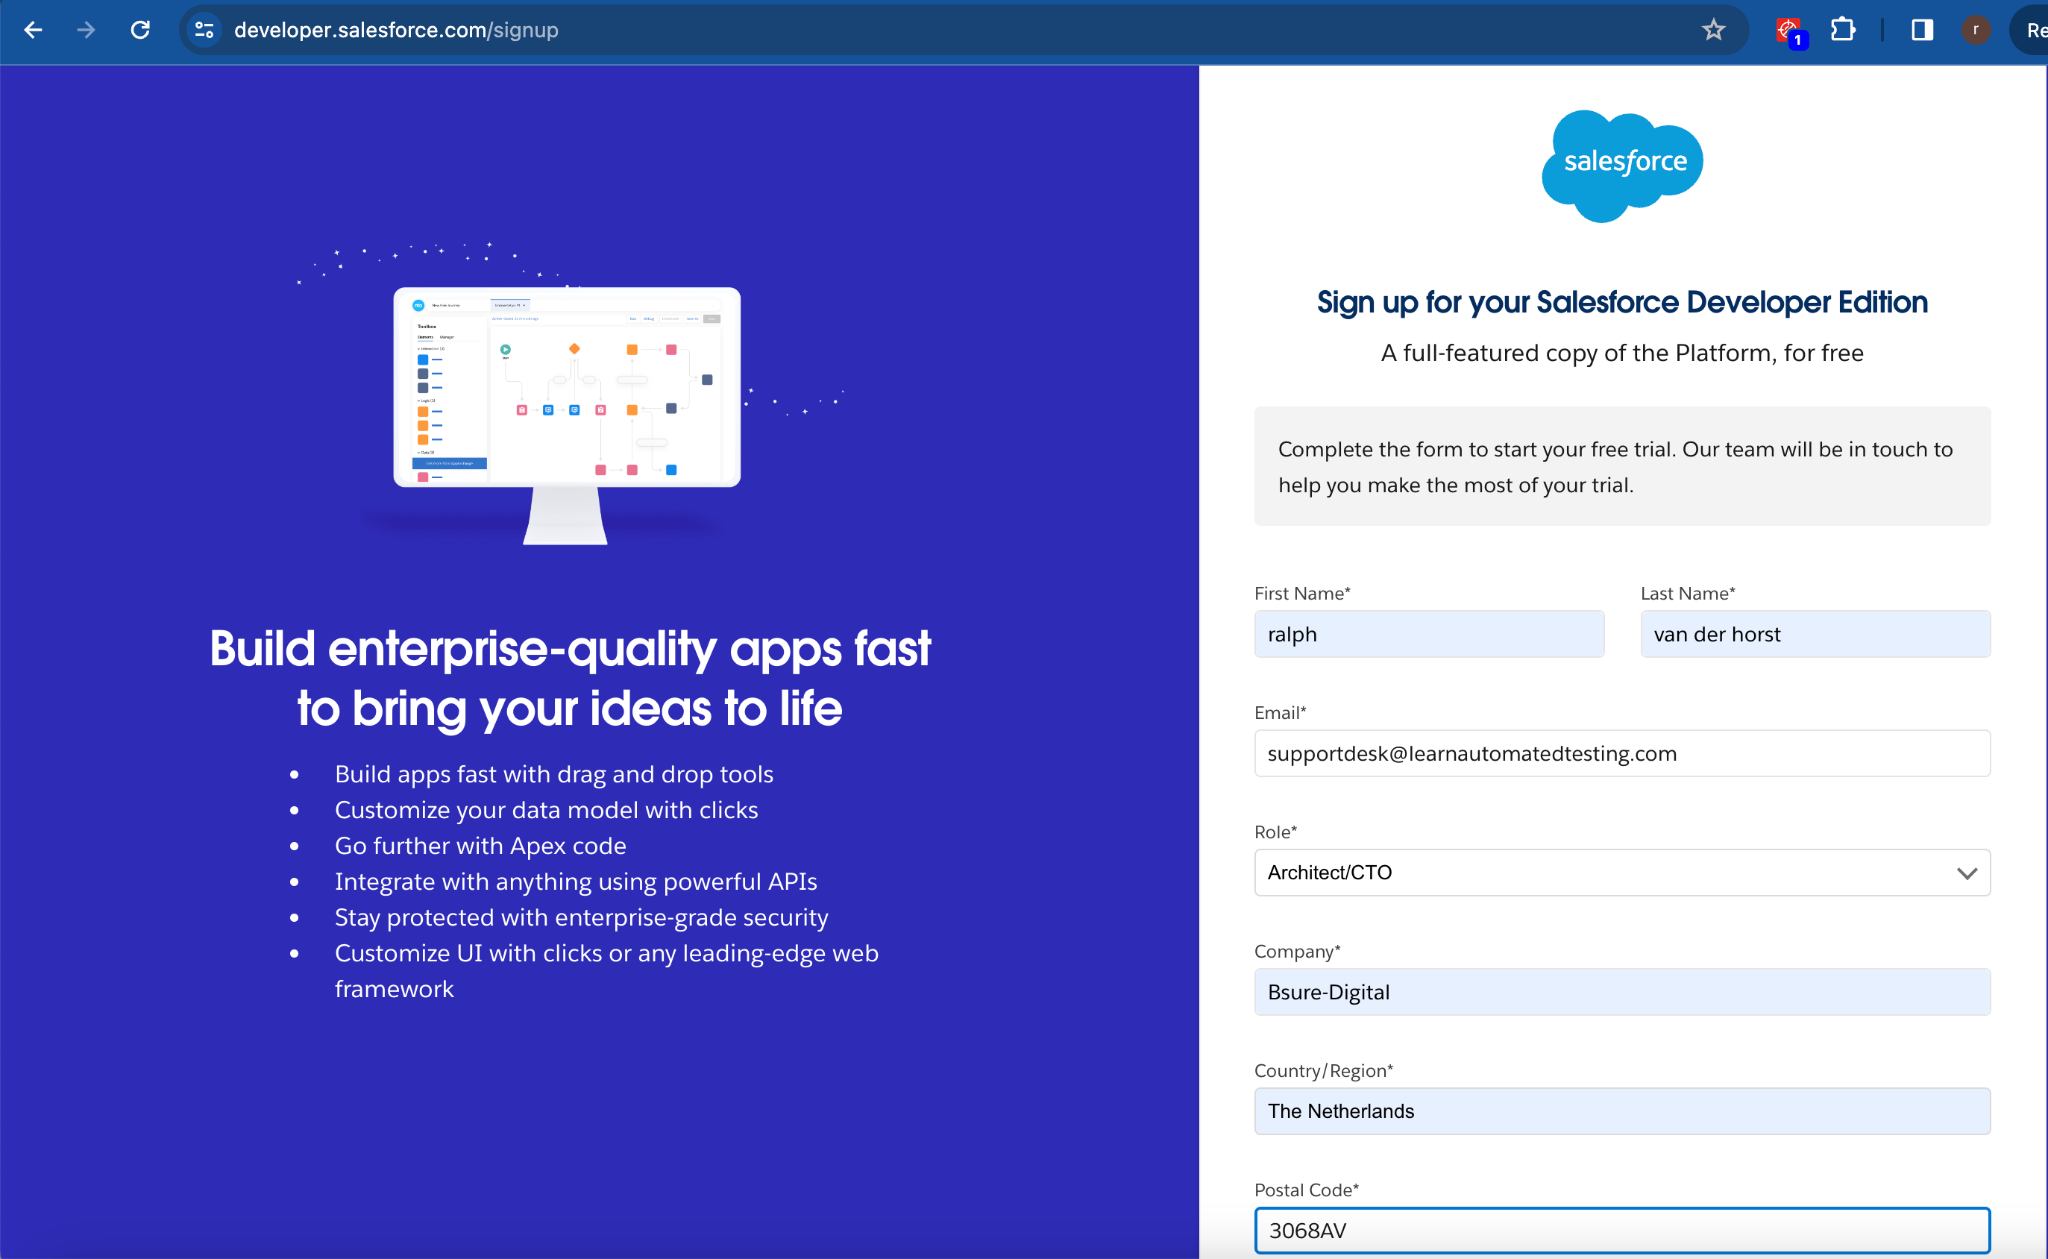
Task: Click the Role dropdown chevron arrow
Action: point(1967,873)
